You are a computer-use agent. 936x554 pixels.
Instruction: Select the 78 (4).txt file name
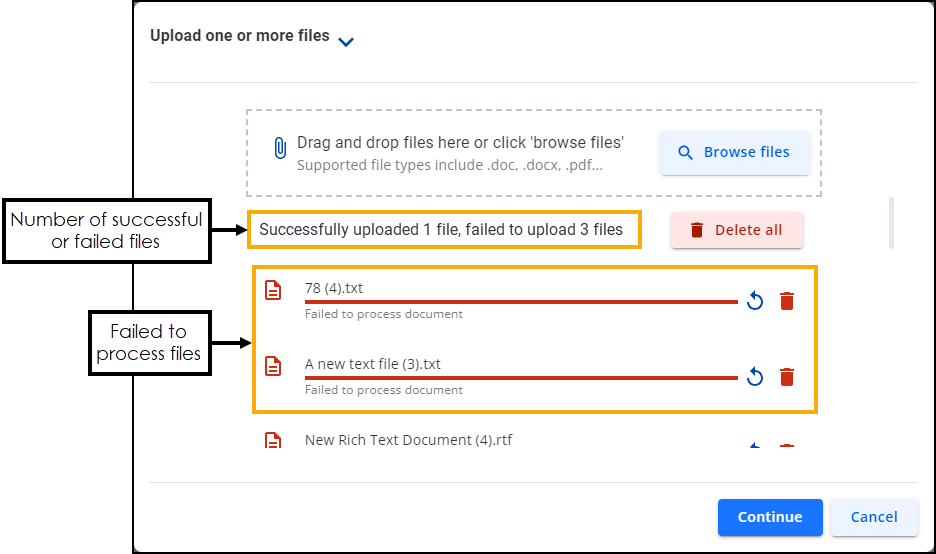point(334,288)
